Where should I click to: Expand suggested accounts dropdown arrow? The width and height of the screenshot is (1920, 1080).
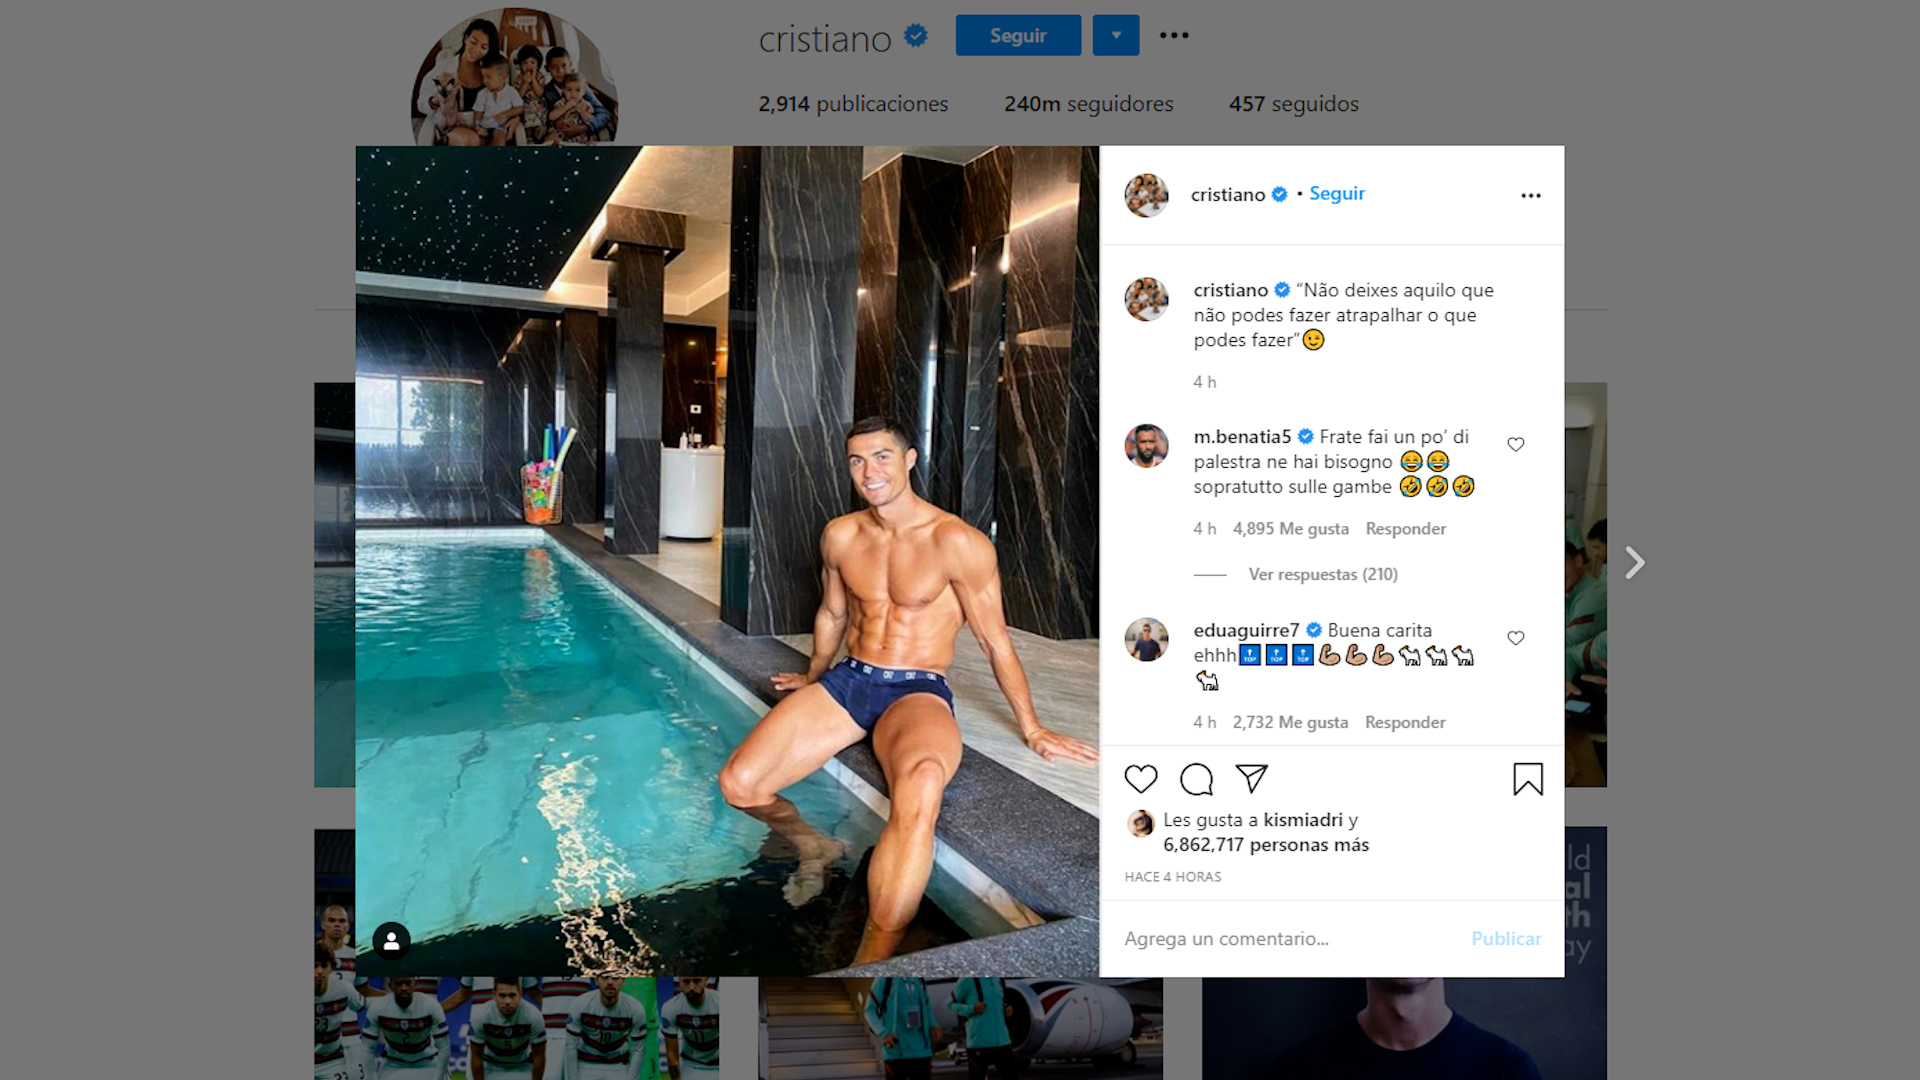pos(1116,35)
